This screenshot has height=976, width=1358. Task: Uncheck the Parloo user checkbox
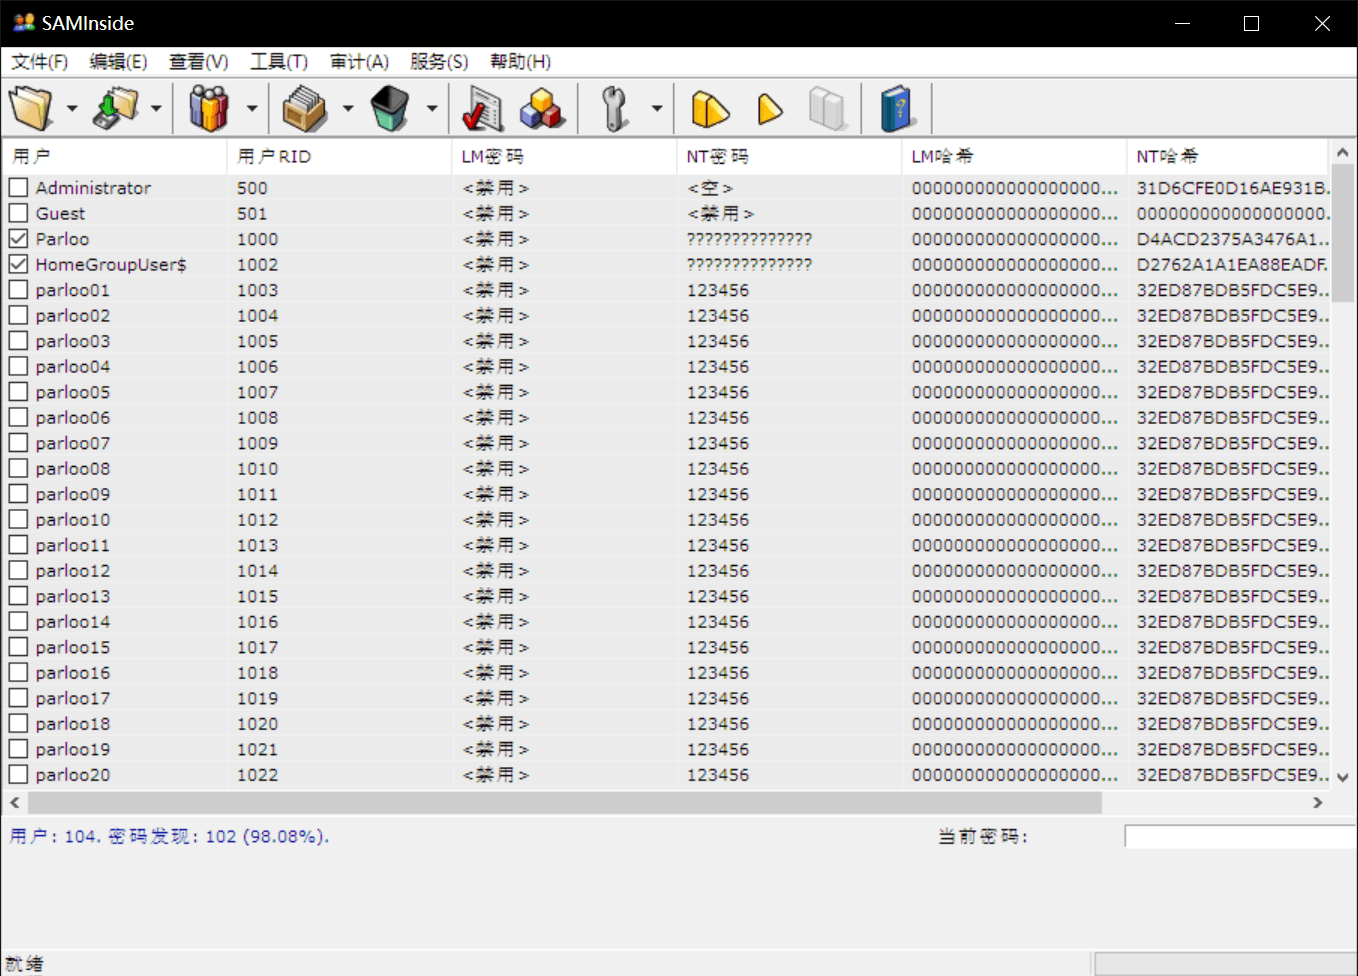(18, 238)
